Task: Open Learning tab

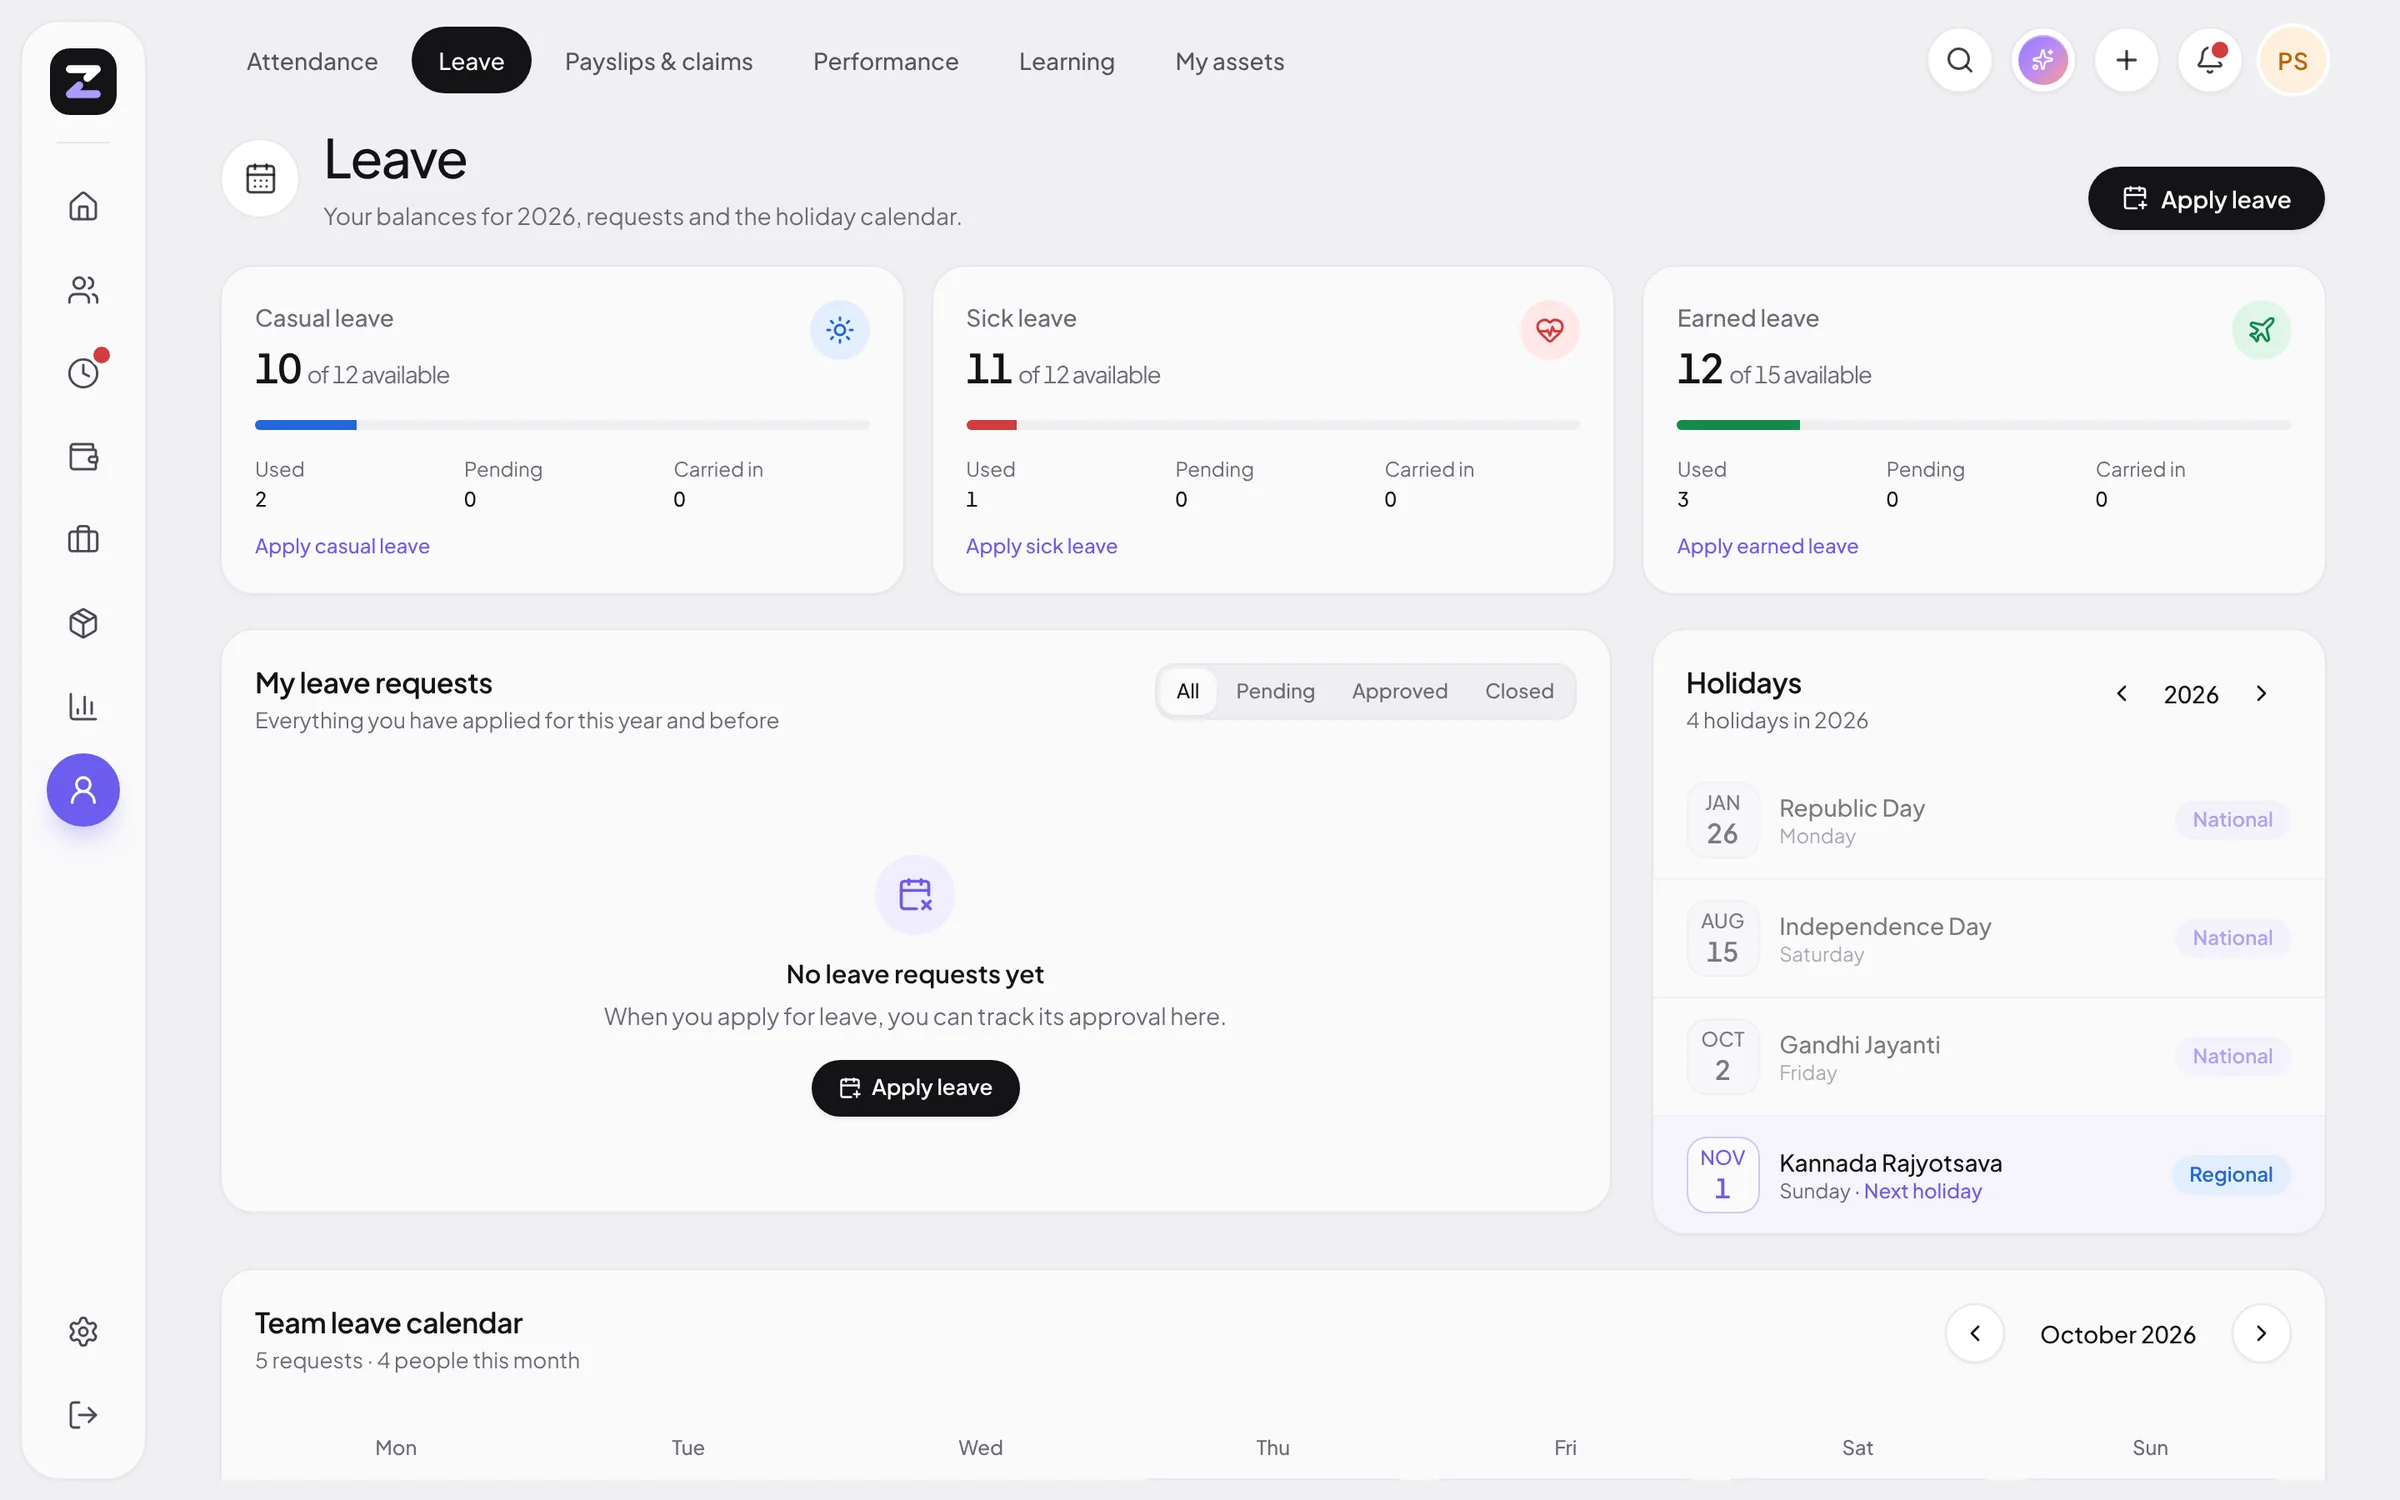Action: click(x=1067, y=61)
